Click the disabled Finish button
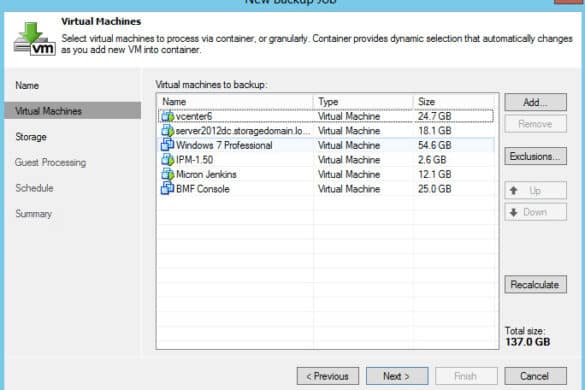585x390 pixels. click(x=466, y=376)
